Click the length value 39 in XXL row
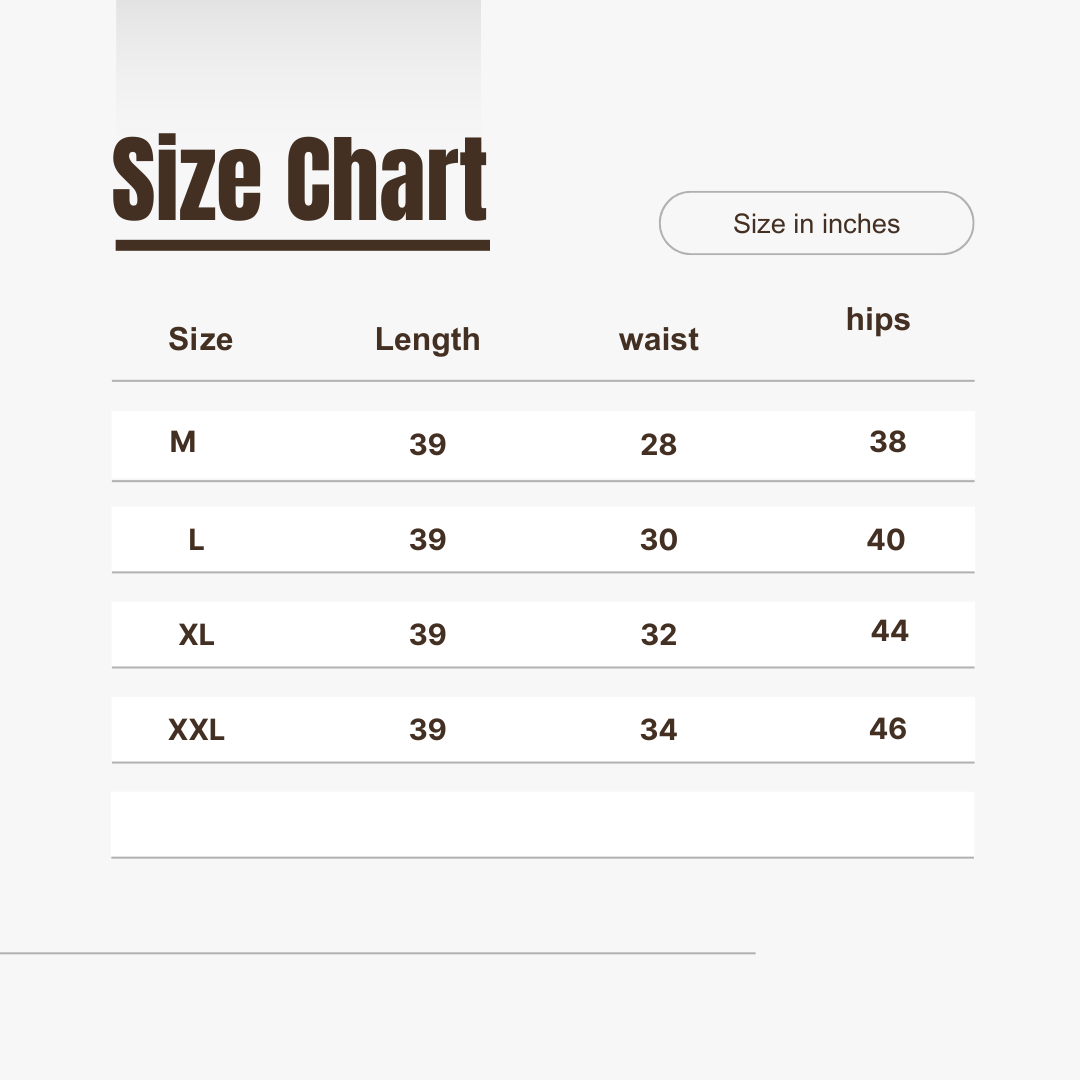The image size is (1080, 1080). 427,731
